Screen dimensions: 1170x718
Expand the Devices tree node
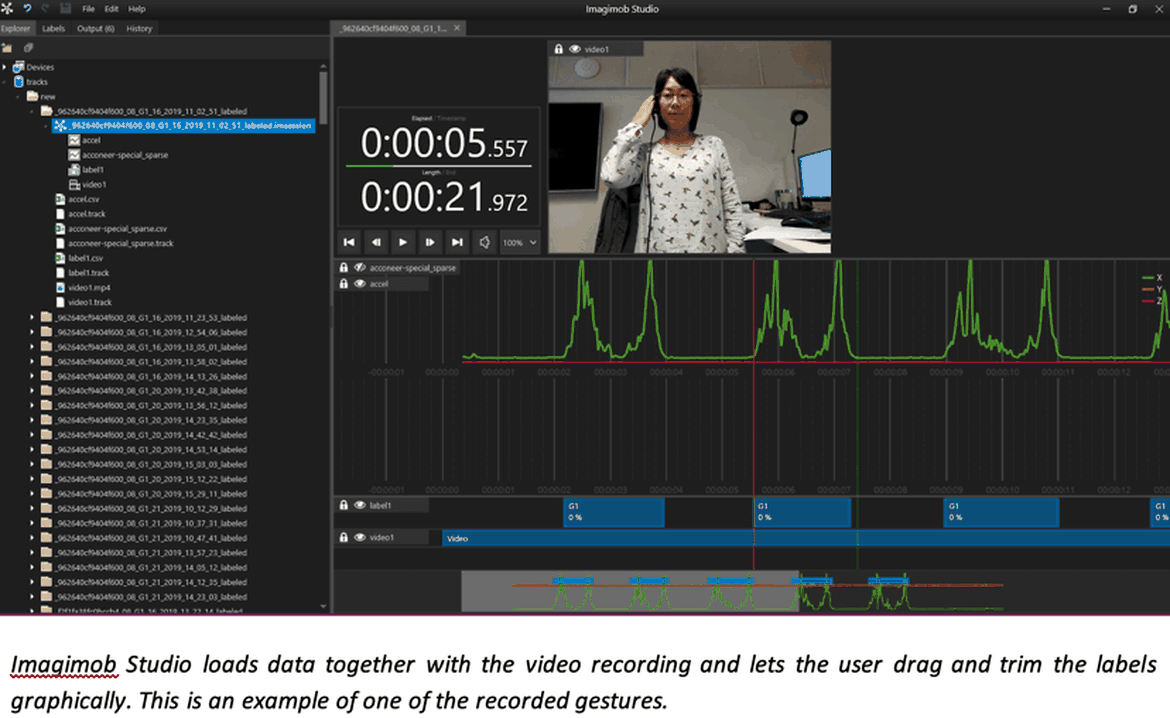(x=4, y=67)
